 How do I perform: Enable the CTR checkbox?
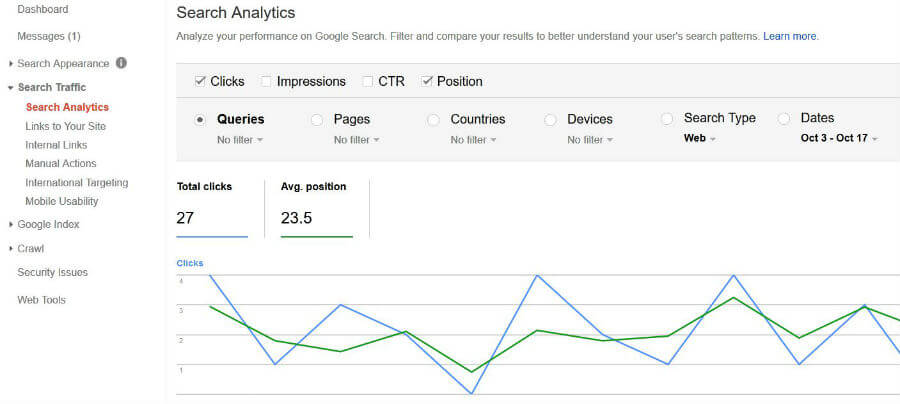[368, 81]
